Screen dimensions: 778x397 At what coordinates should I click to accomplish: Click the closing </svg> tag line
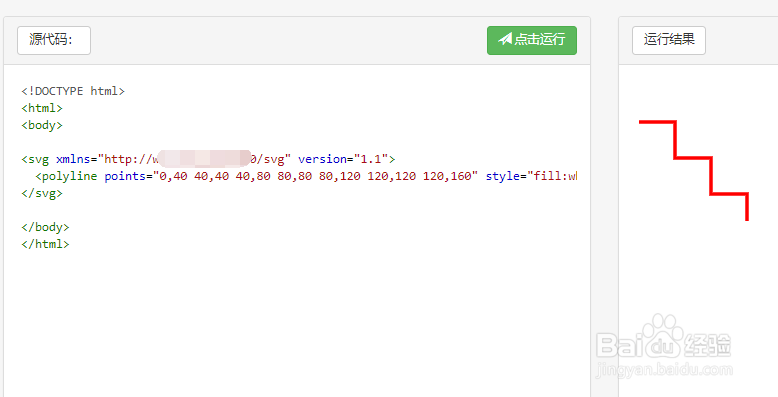tap(42, 193)
